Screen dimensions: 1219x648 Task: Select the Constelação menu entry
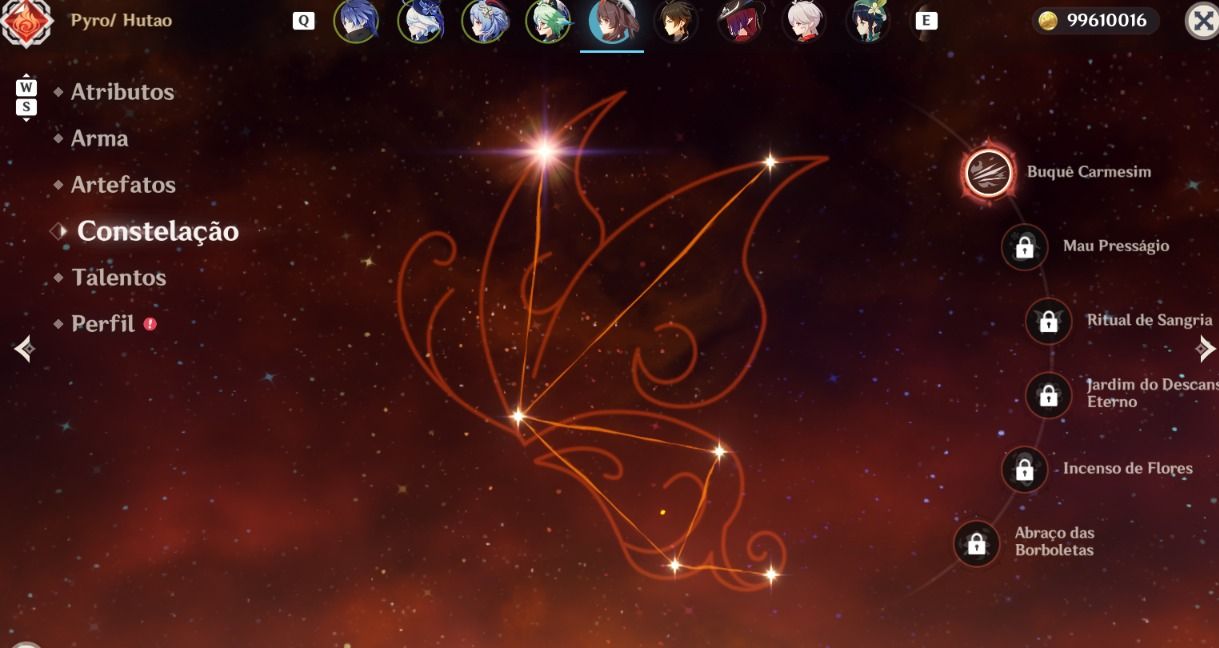point(158,231)
